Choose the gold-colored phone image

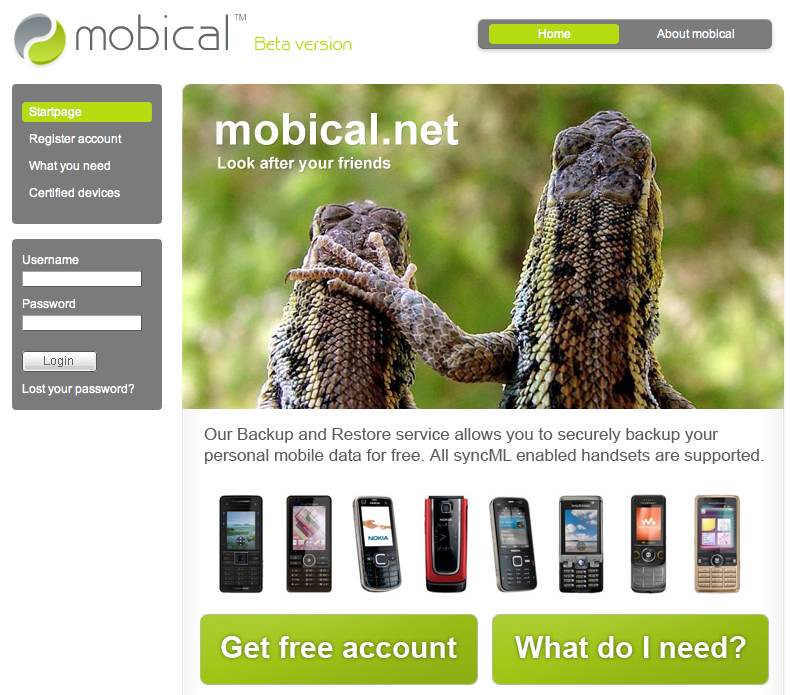point(716,544)
